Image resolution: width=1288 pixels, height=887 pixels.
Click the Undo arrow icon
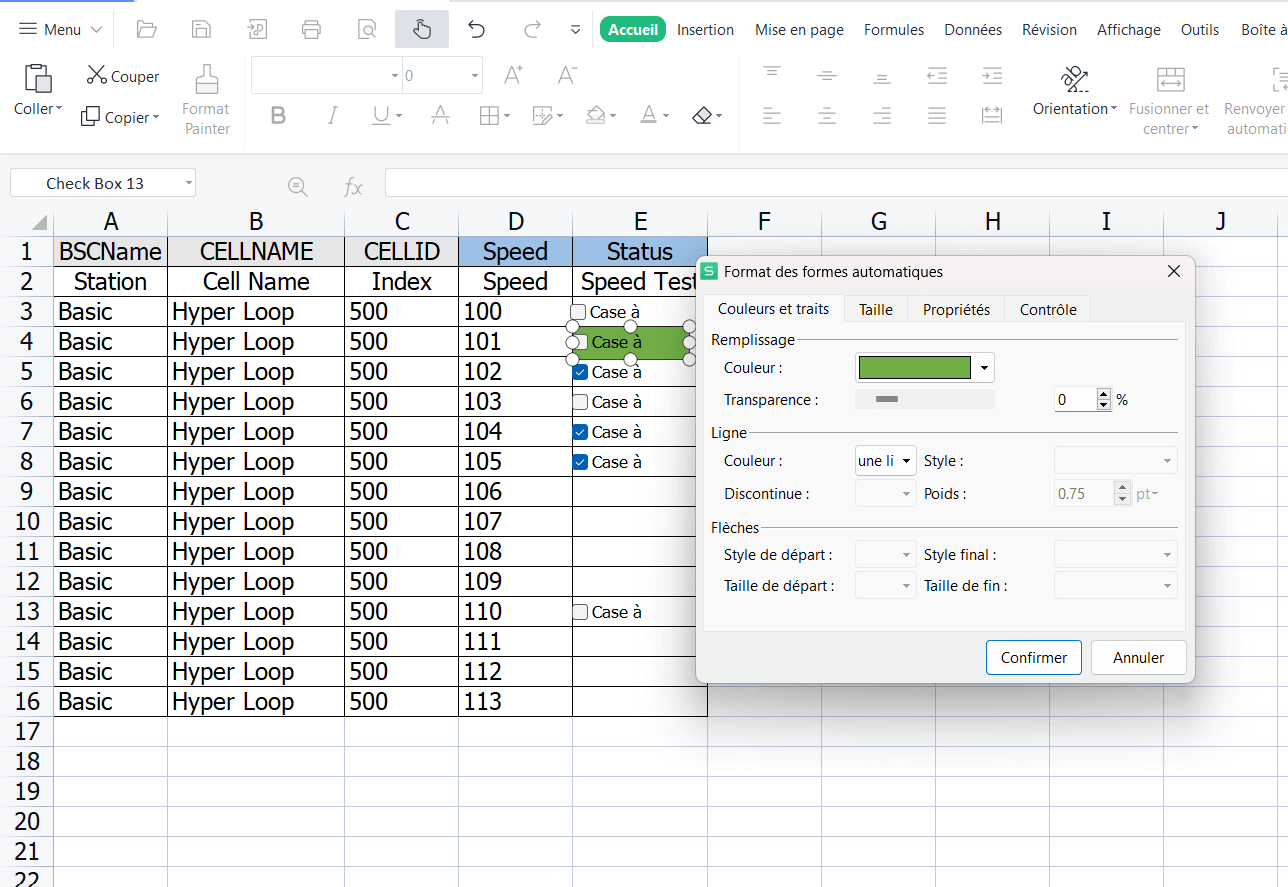click(x=476, y=30)
